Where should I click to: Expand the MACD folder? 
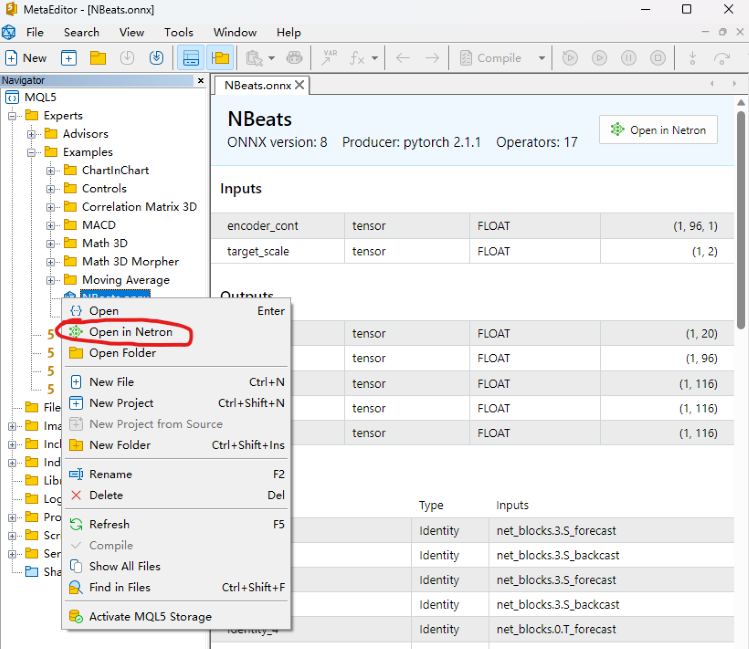click(x=51, y=225)
